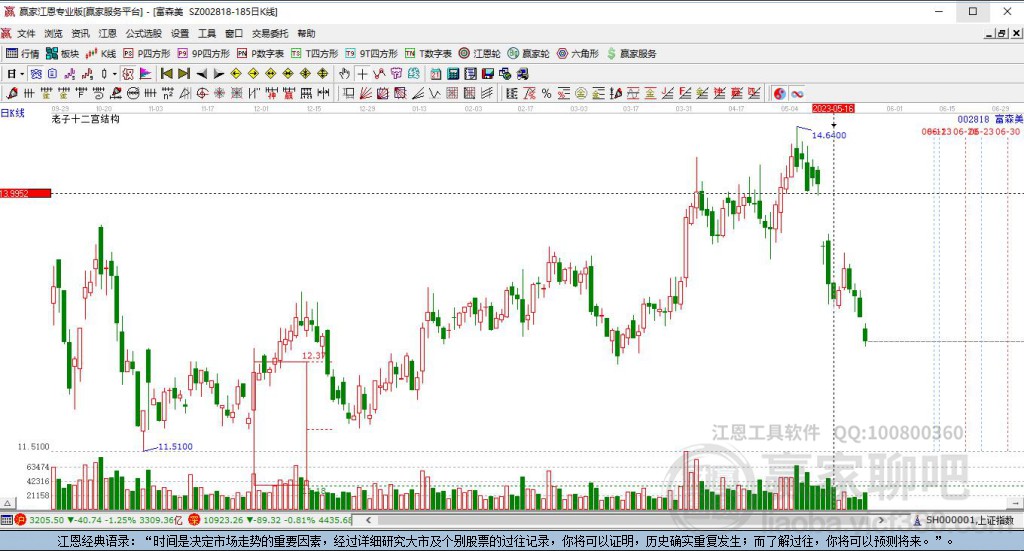Image resolution: width=1024 pixels, height=551 pixels.
Task: Open P数字表 tool
Action: [x=260, y=54]
